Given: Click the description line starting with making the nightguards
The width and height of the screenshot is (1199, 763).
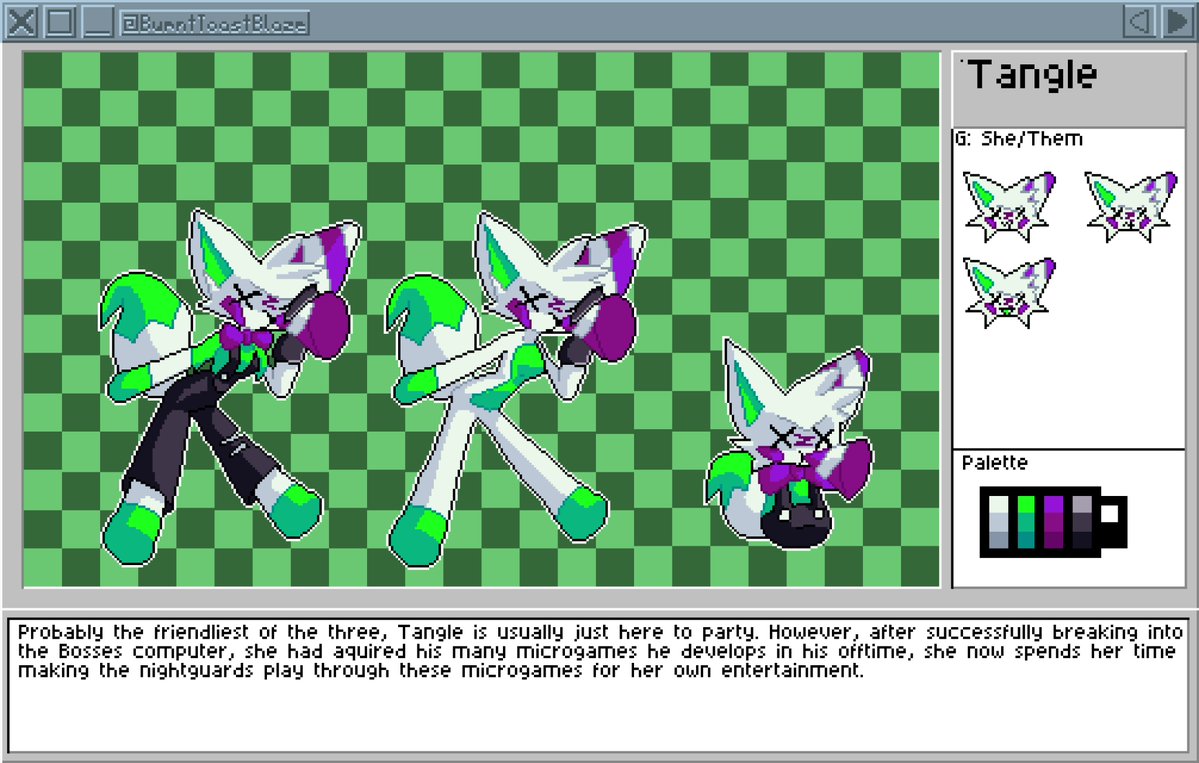Looking at the screenshot, I should pos(440,670).
